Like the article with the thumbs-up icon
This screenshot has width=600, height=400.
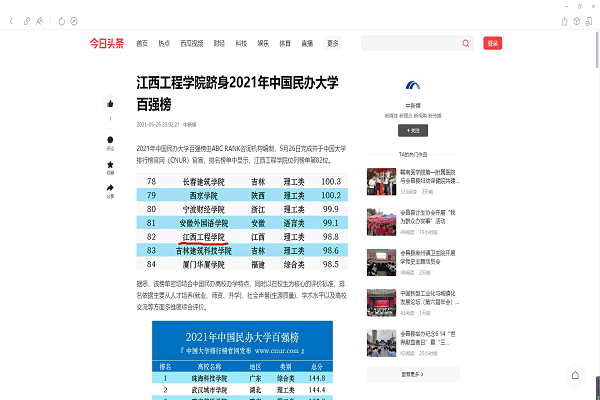110,104
